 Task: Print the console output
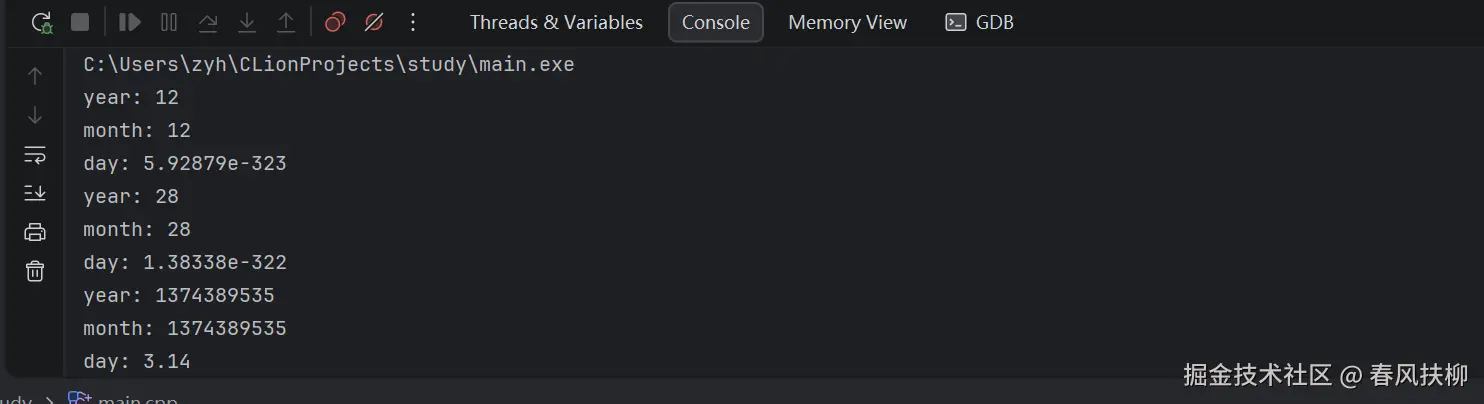(x=35, y=232)
